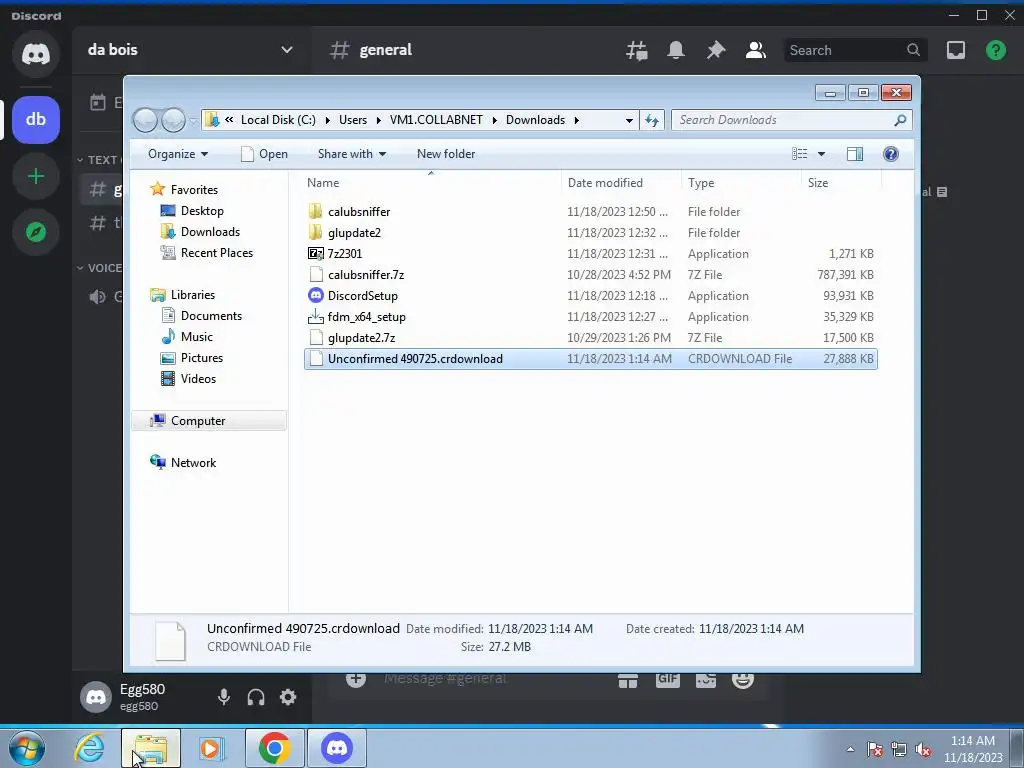Select fdm_x64_setup file
Screen dimensions: 1024x768
pyautogui.click(x=590, y=317)
